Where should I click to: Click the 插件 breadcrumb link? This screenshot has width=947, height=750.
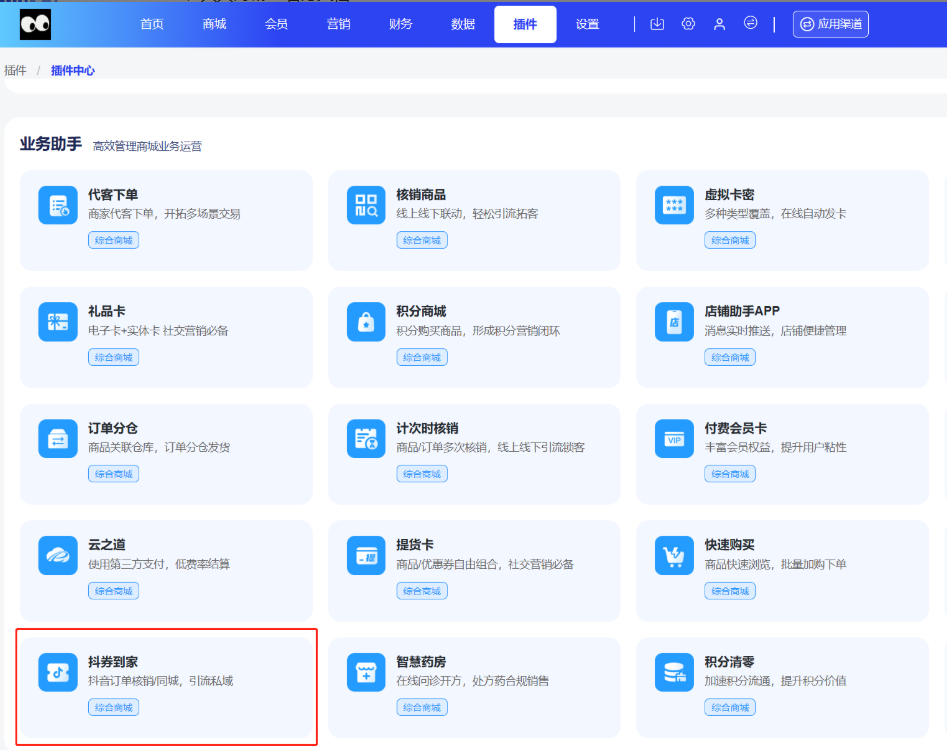[15, 71]
